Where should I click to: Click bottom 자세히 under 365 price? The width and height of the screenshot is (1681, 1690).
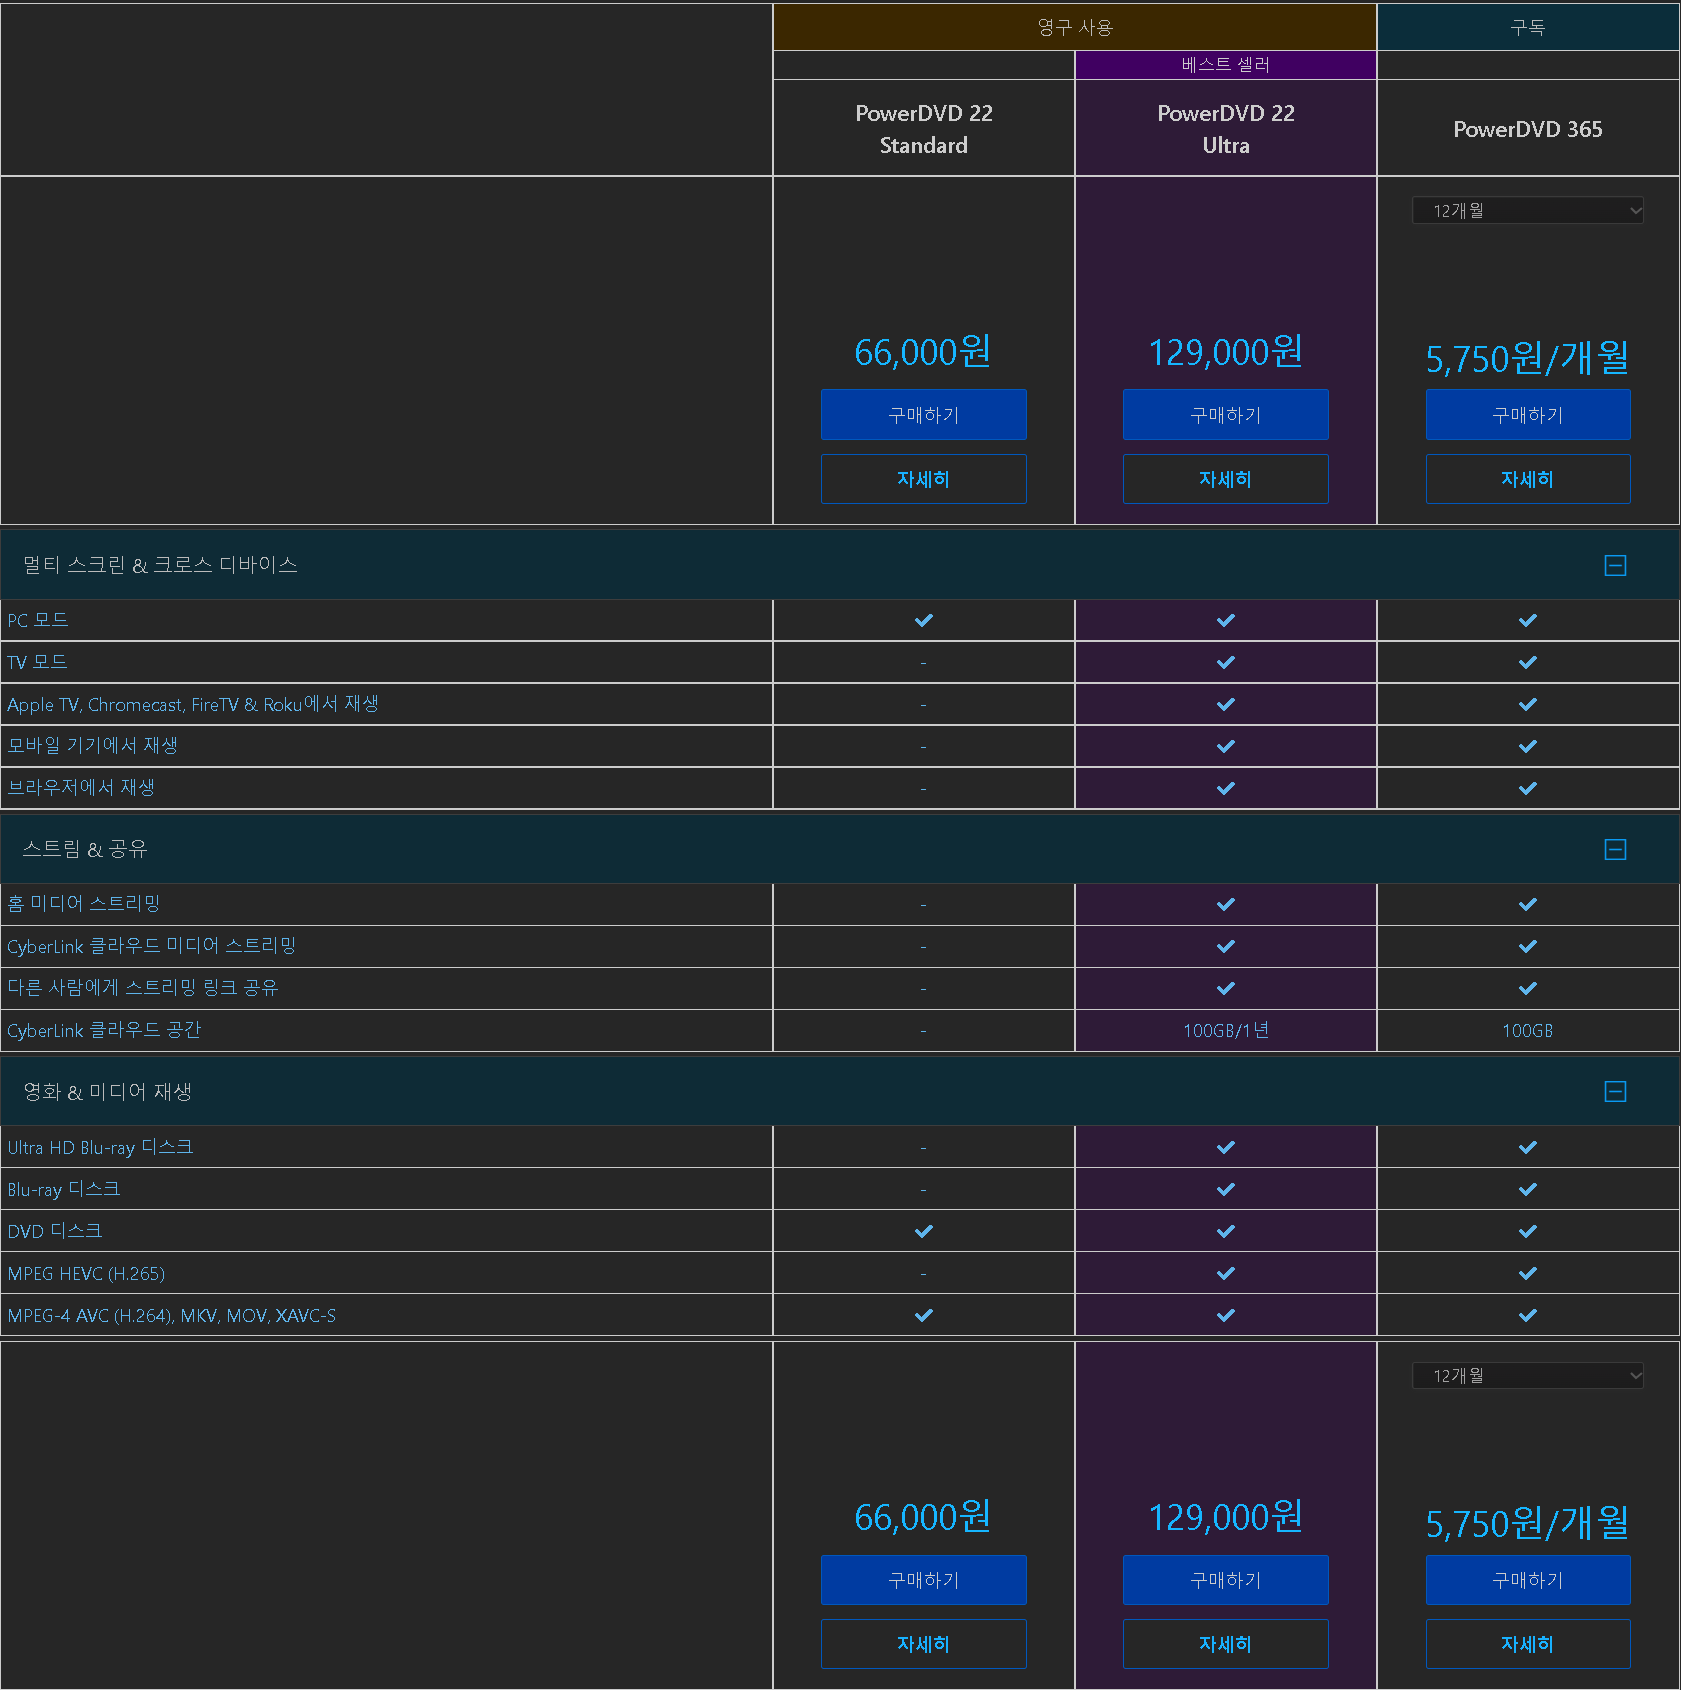[1527, 1644]
